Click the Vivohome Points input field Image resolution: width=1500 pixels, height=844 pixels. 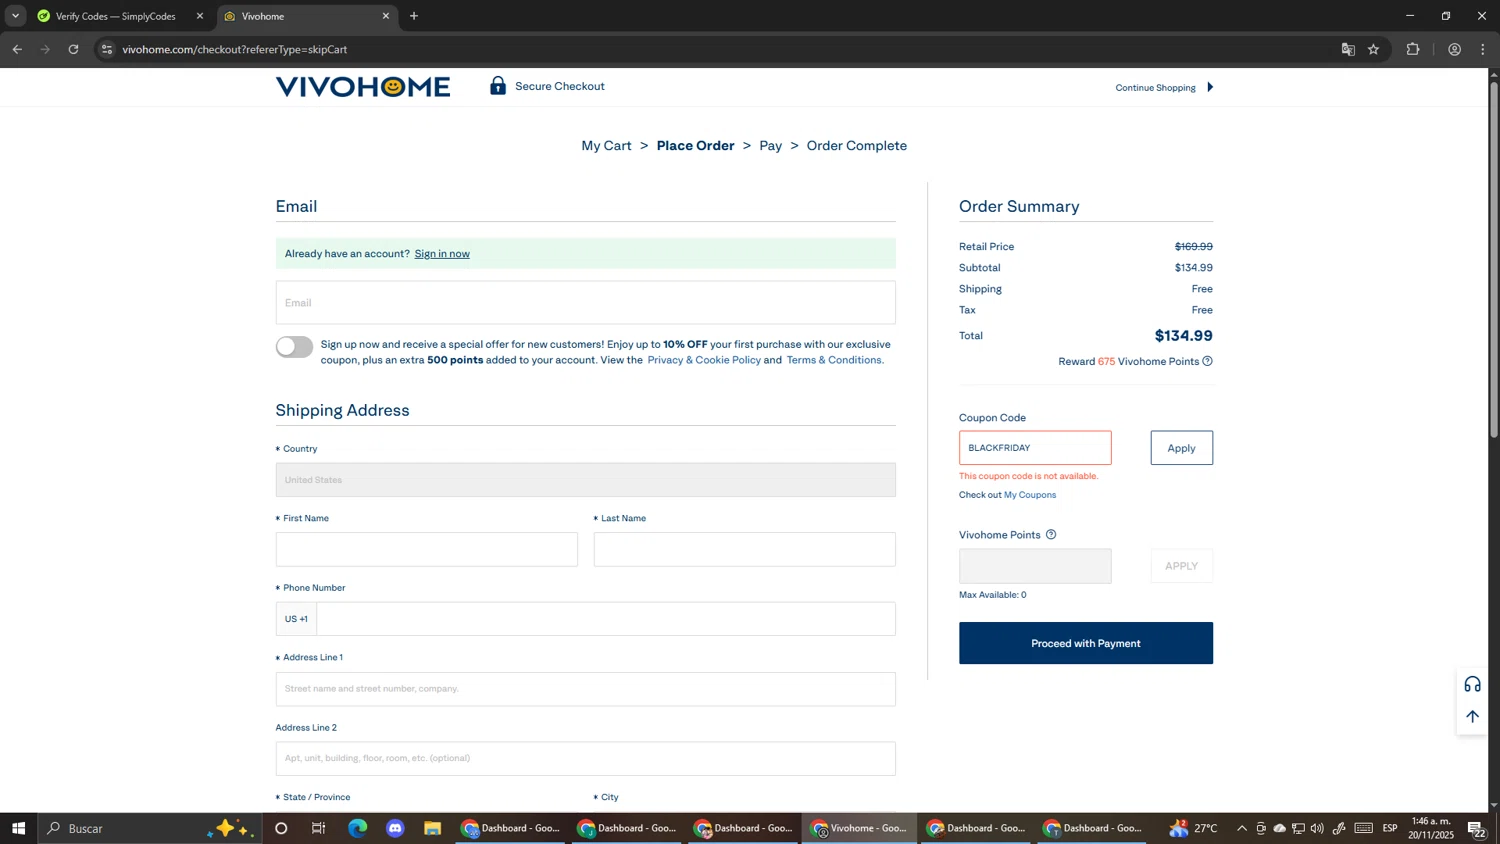(x=1035, y=566)
